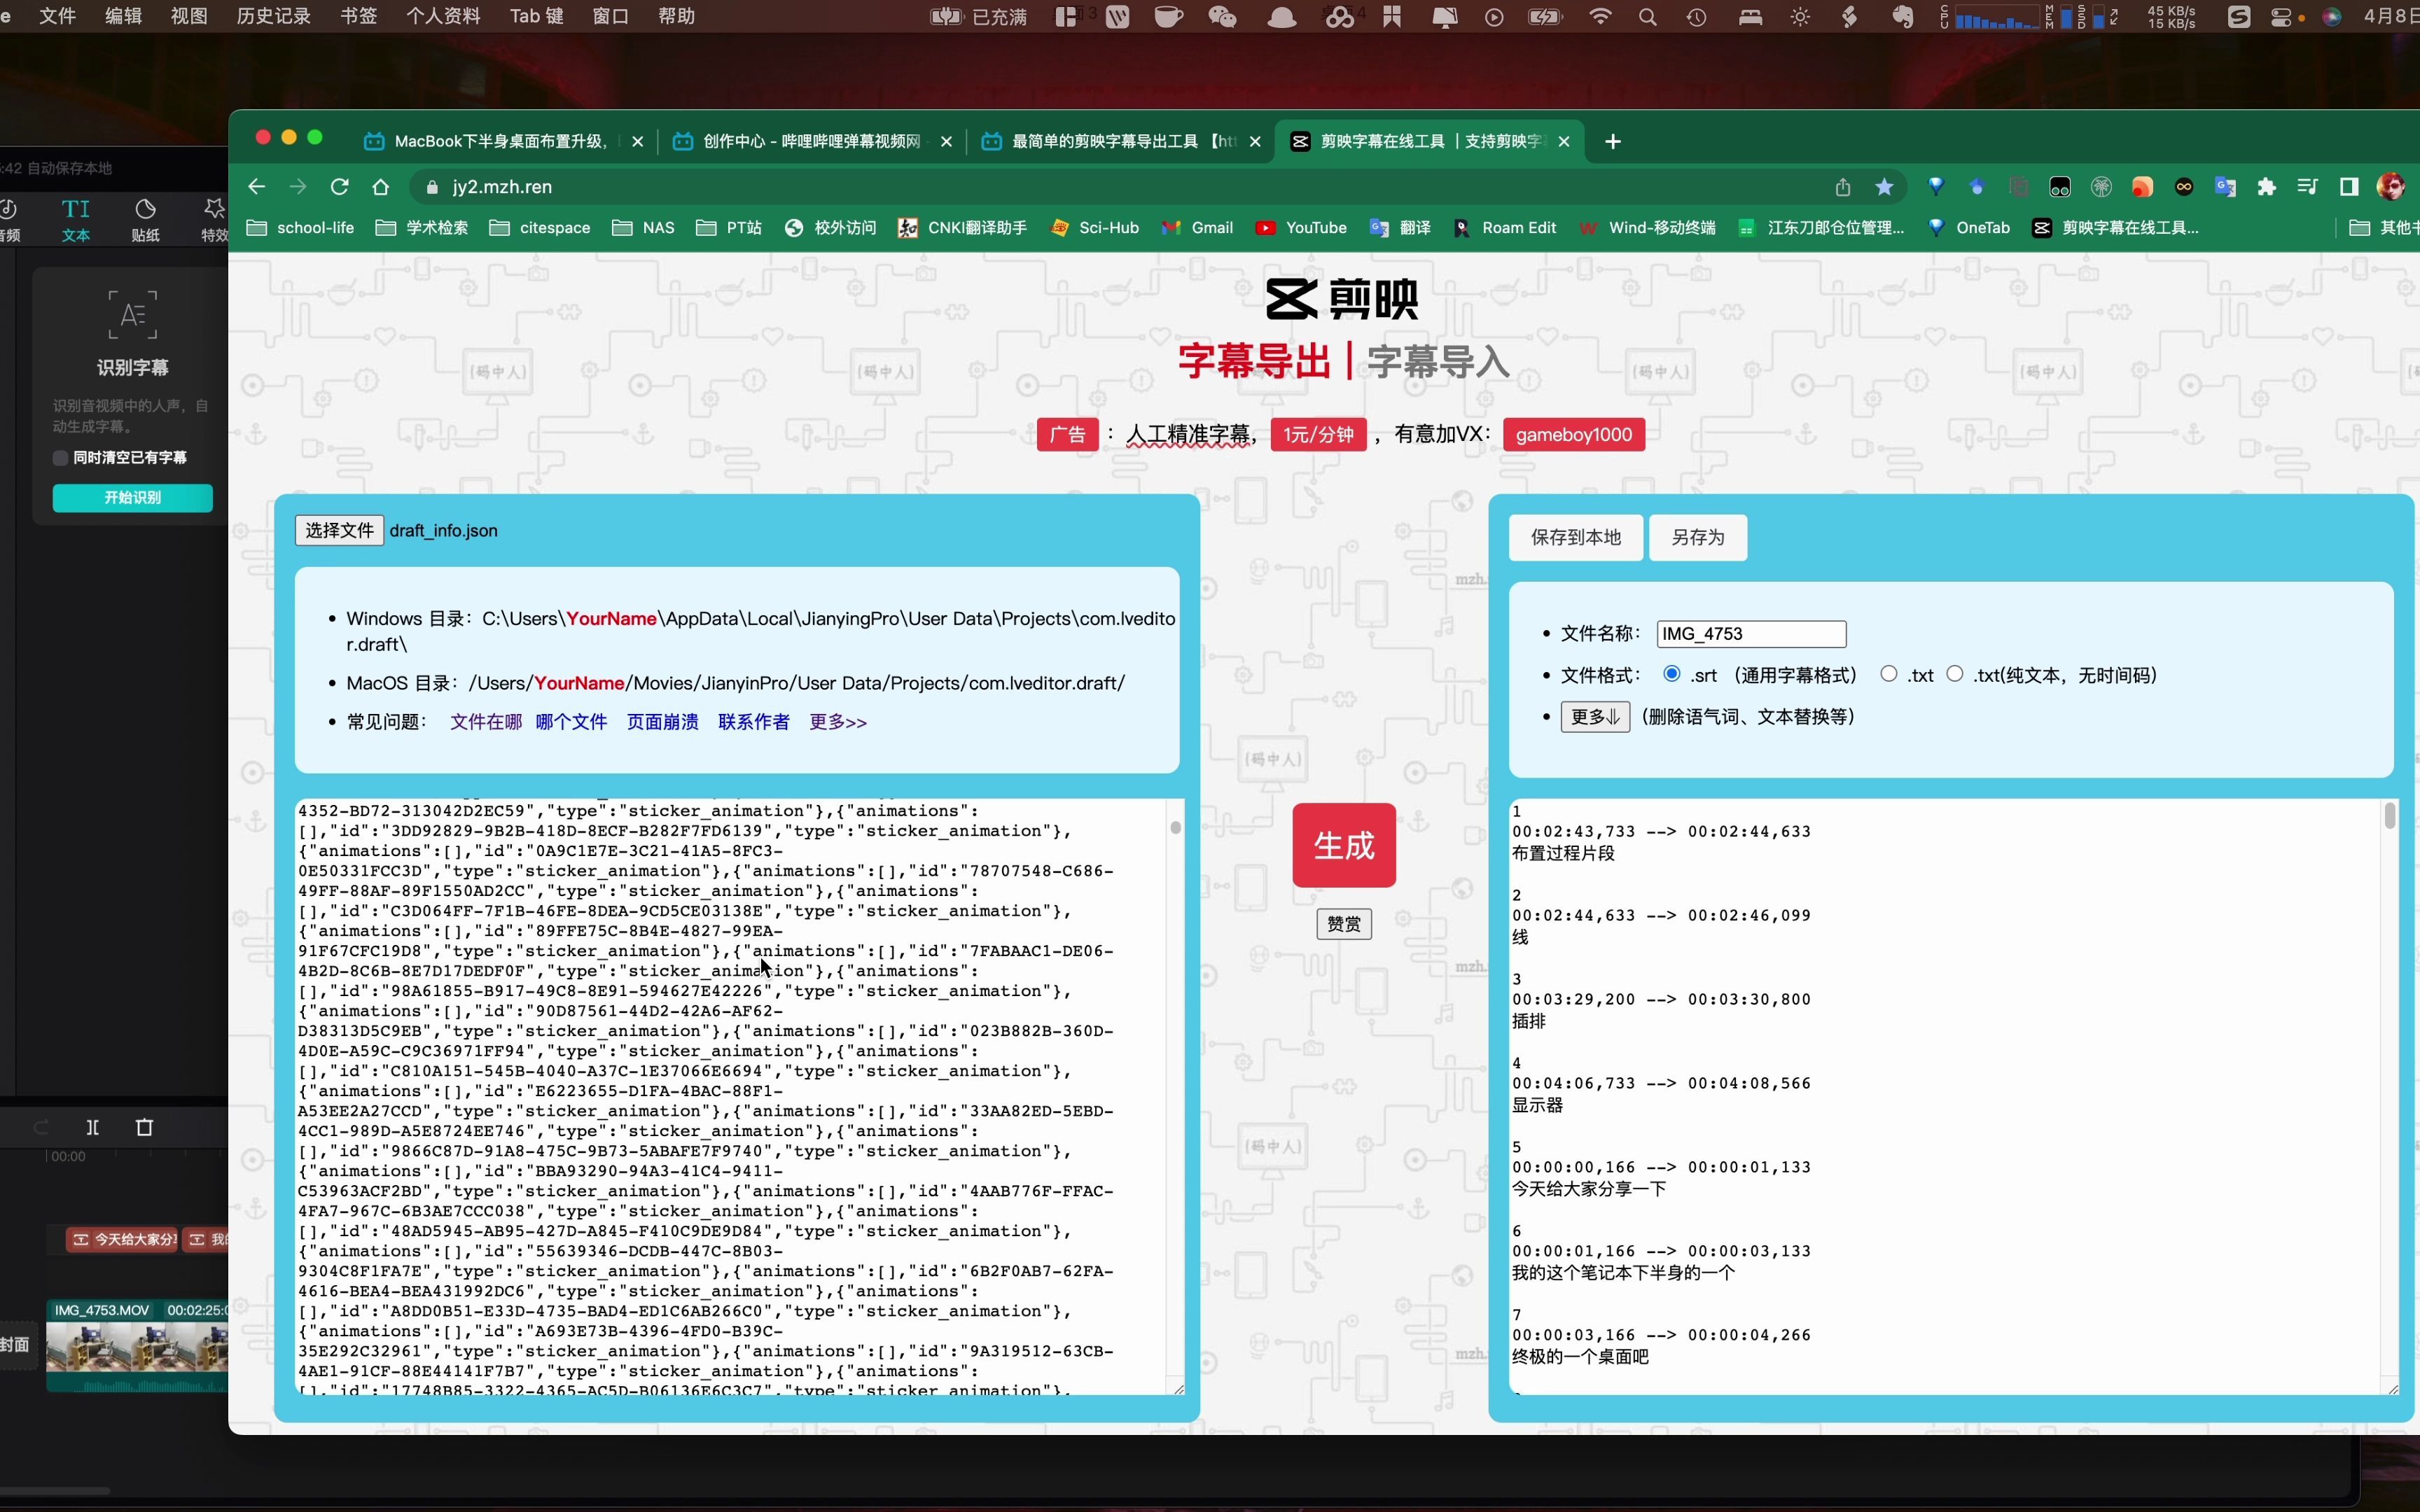Image resolution: width=2420 pixels, height=1512 pixels.
Task: Open WeChat icon in the menu bar
Action: (x=1222, y=17)
